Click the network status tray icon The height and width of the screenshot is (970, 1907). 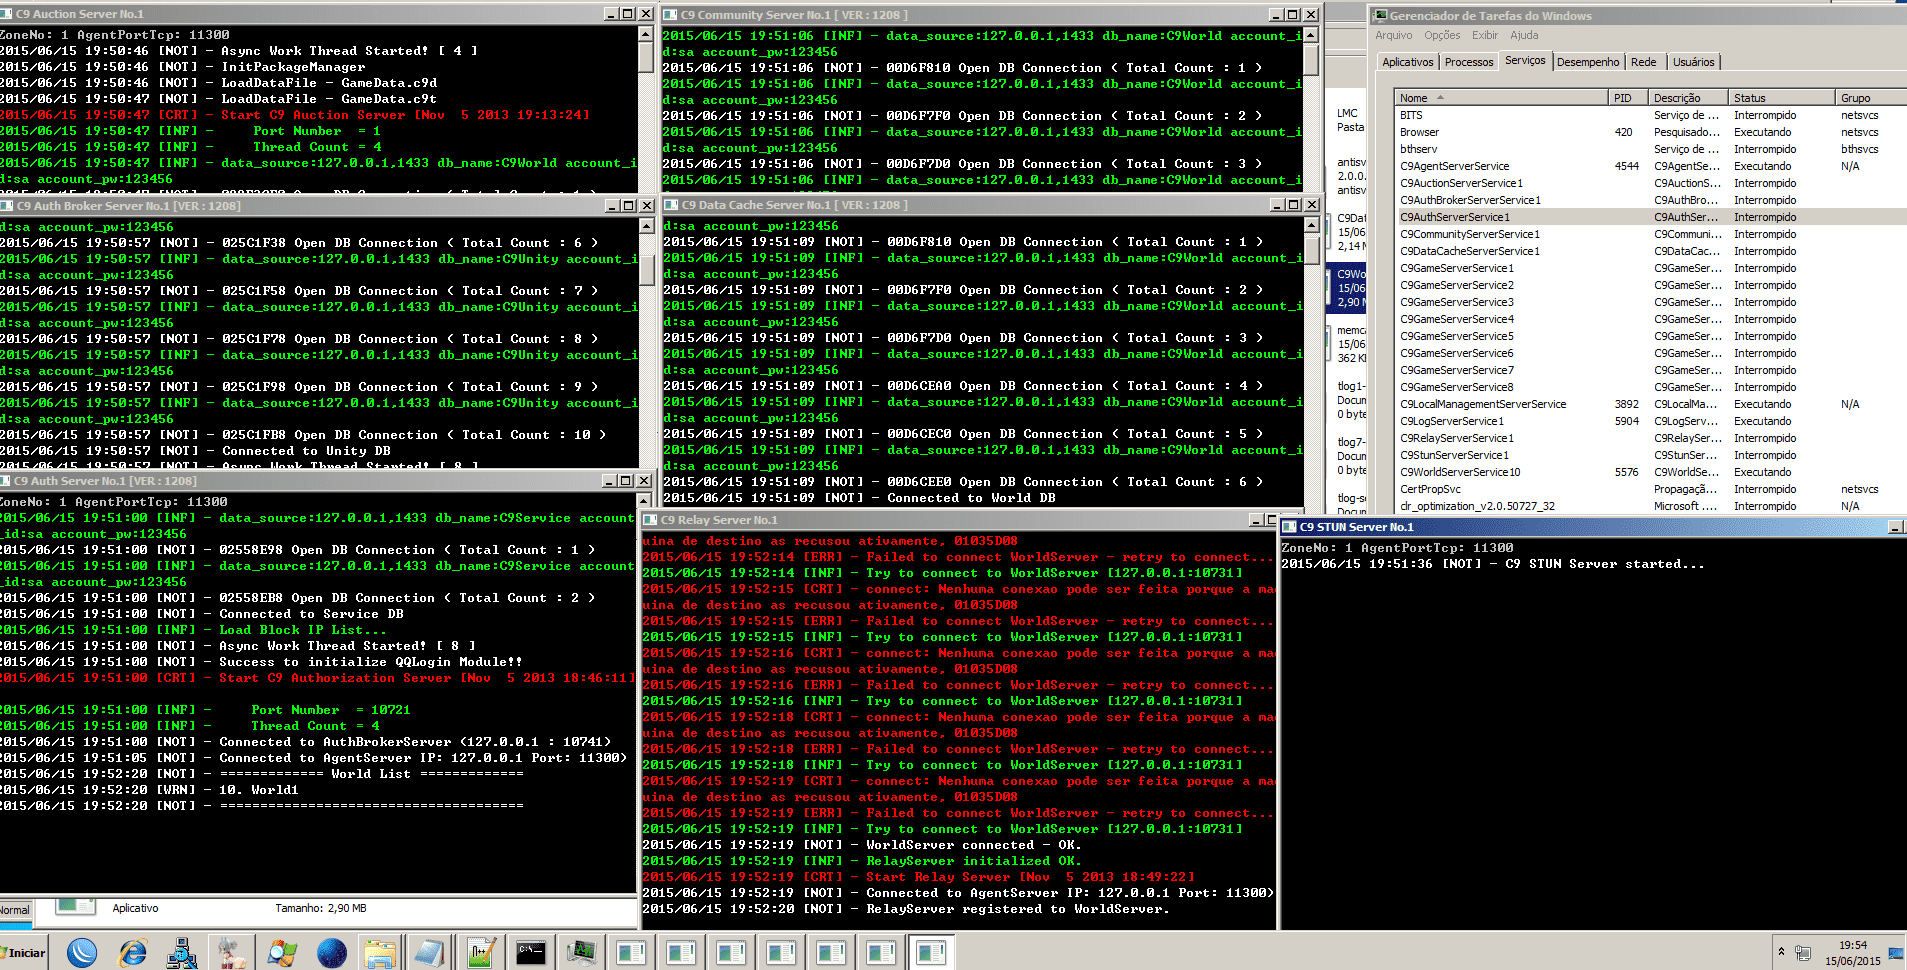1803,953
